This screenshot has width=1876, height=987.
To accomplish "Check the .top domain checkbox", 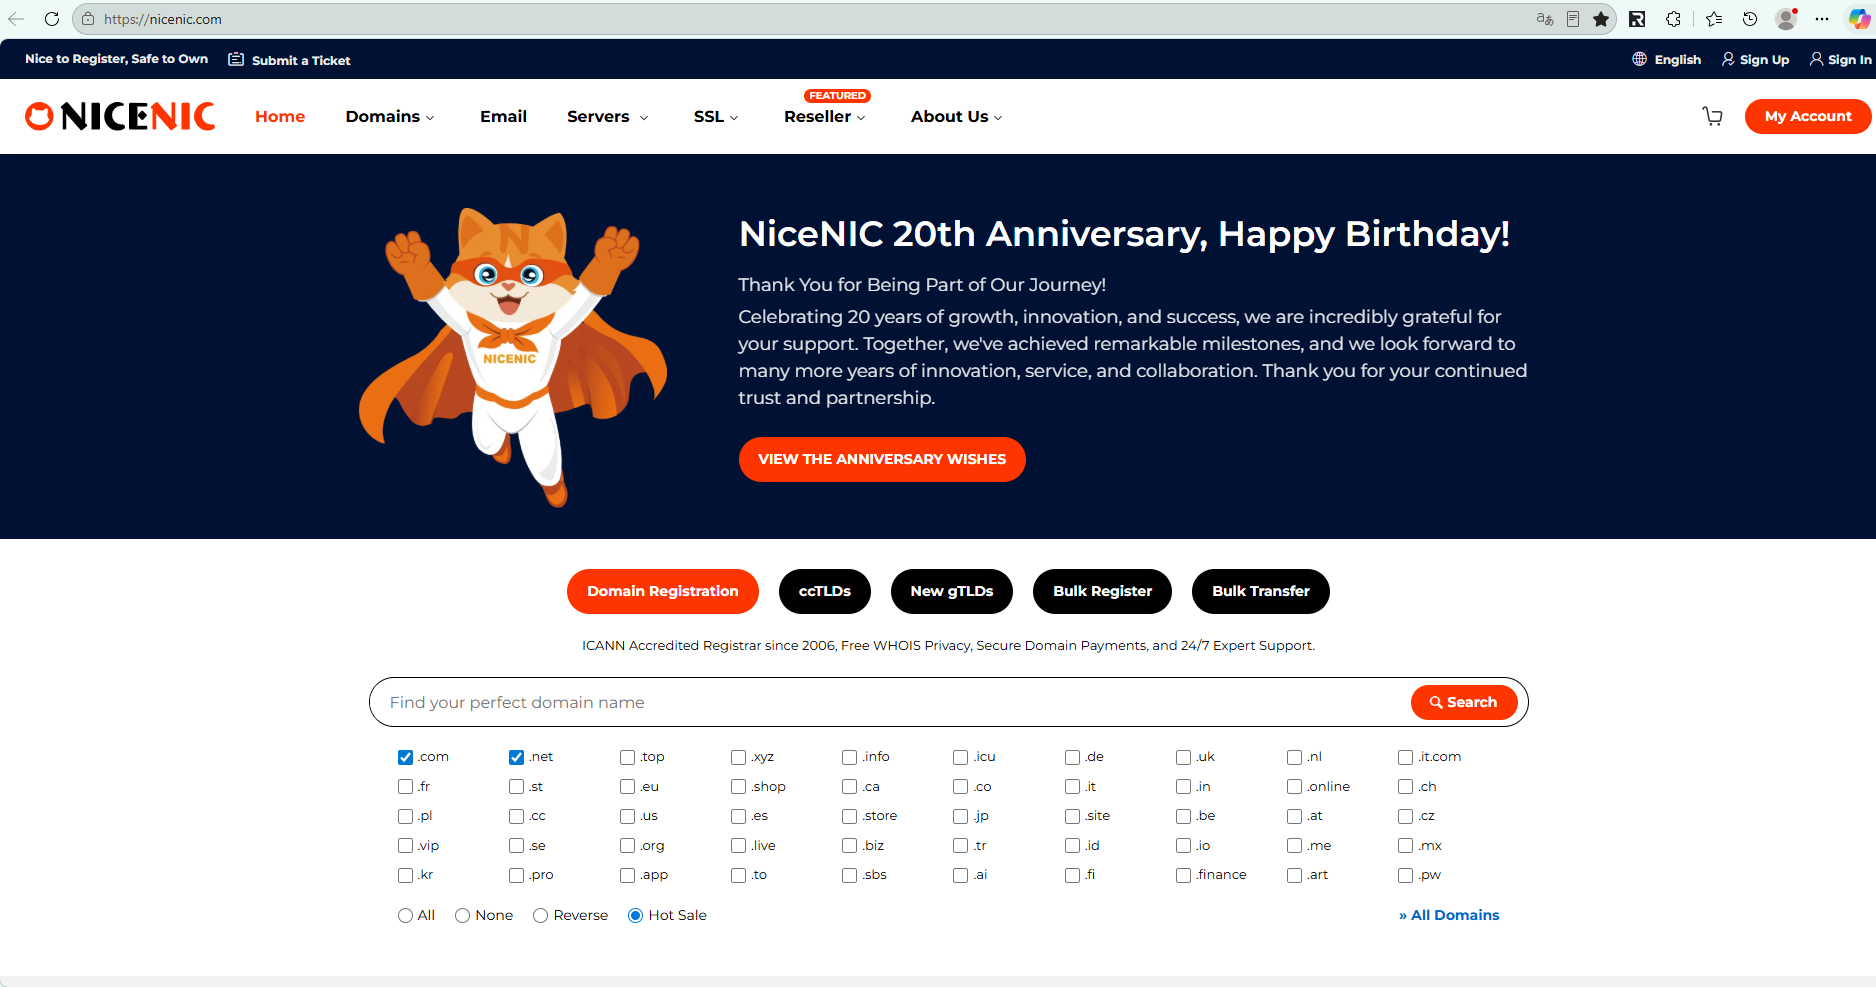I will (627, 757).
